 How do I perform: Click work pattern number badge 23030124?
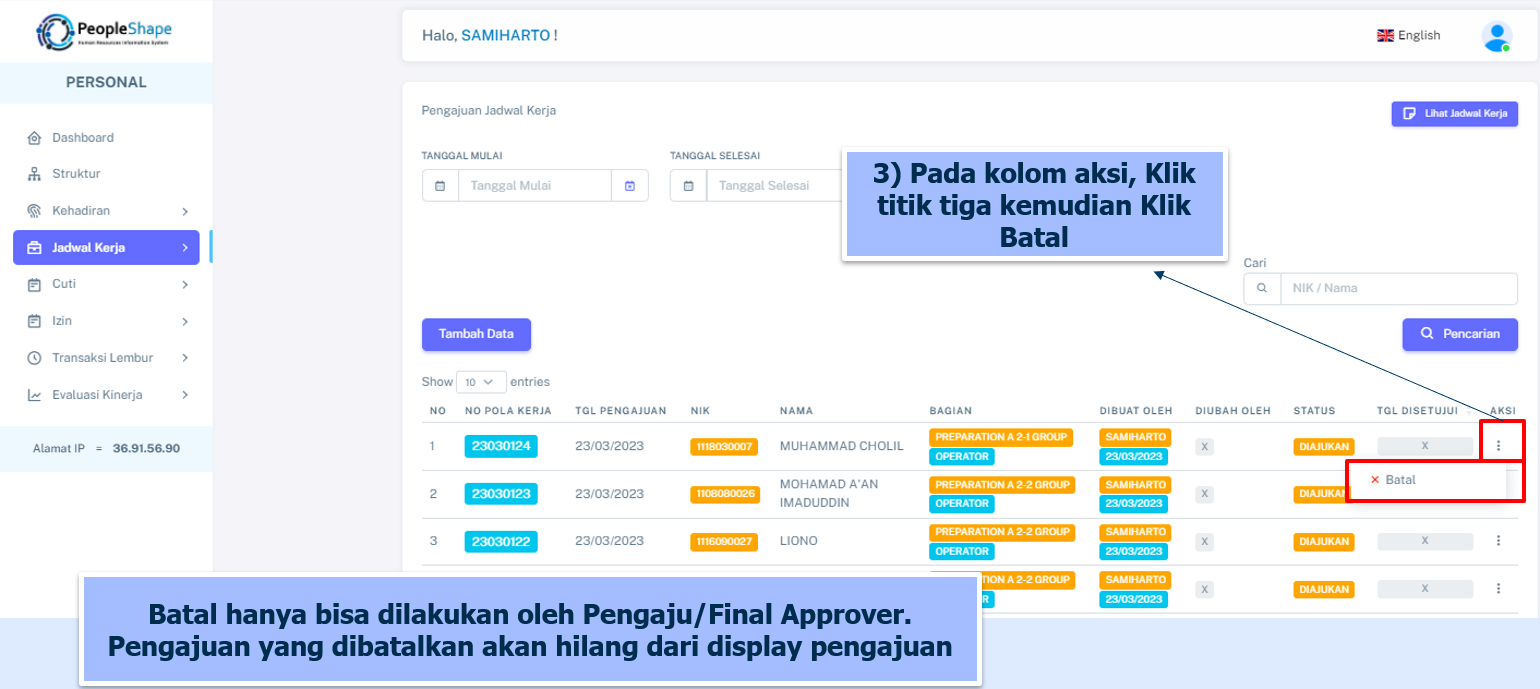500,446
